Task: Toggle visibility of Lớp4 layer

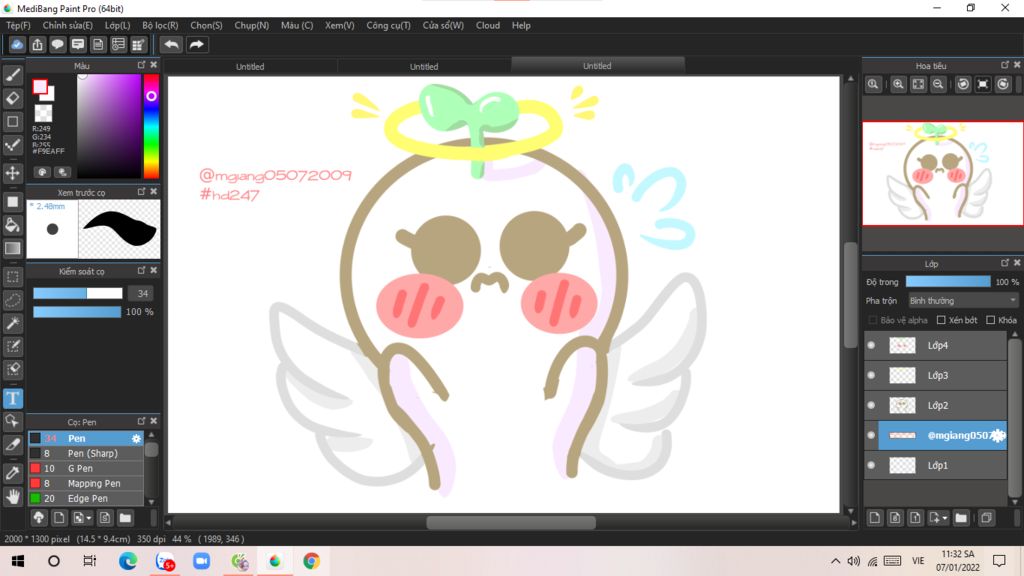Action: pos(871,345)
